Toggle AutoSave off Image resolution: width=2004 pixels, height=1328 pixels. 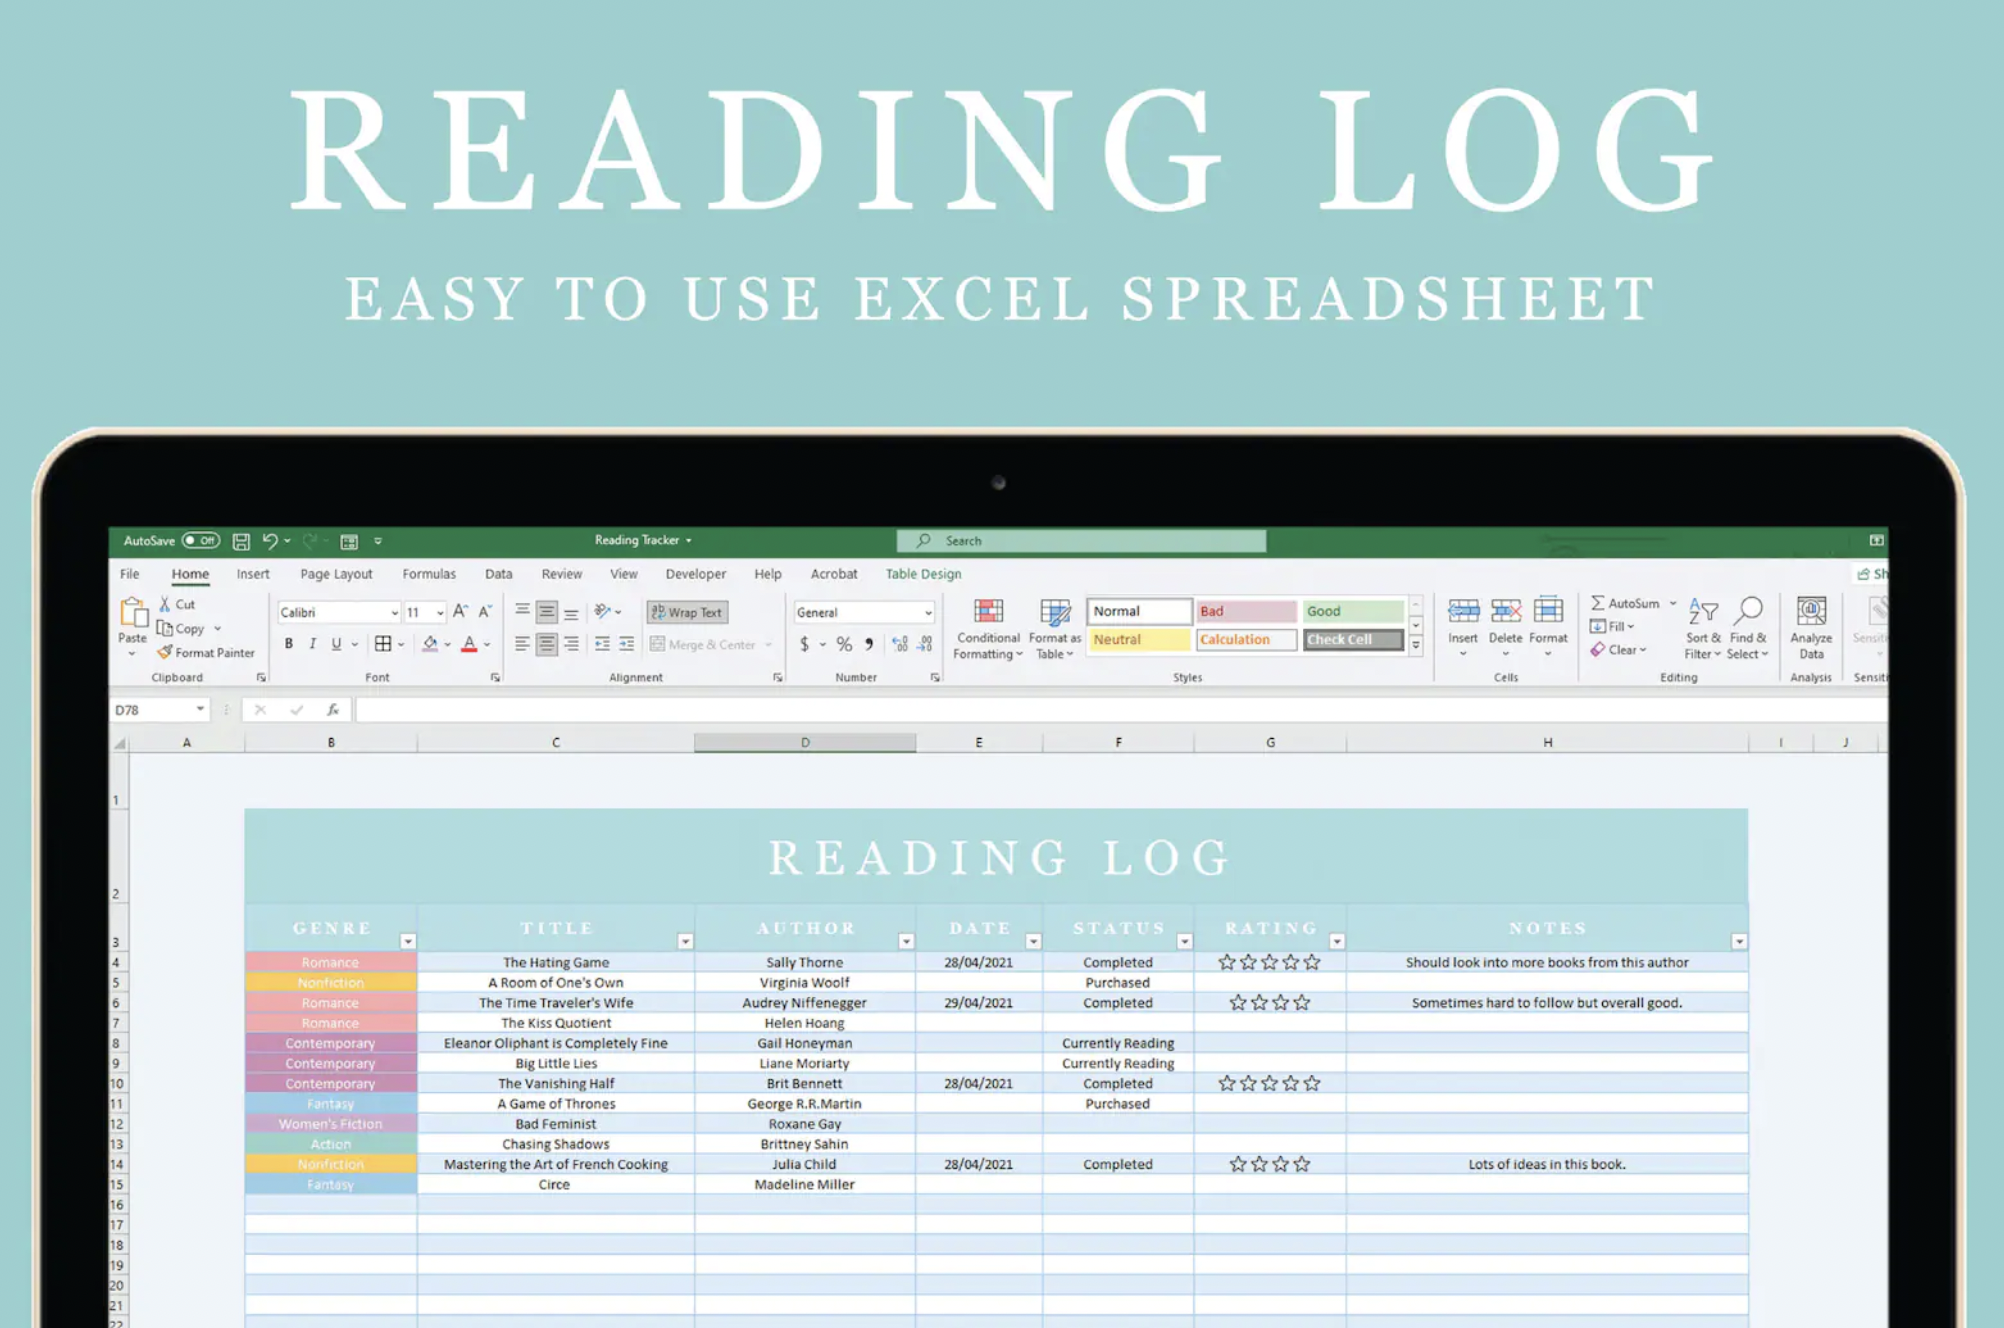pyautogui.click(x=200, y=540)
